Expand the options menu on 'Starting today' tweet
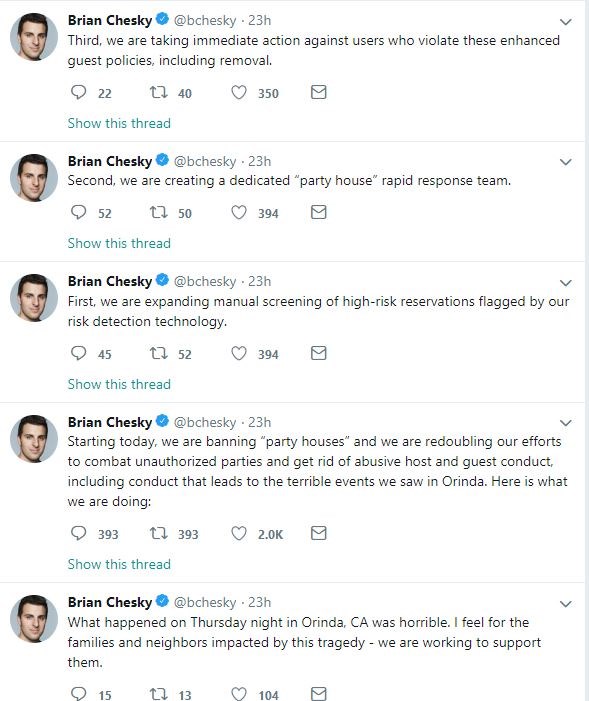The image size is (589, 701). [x=566, y=422]
